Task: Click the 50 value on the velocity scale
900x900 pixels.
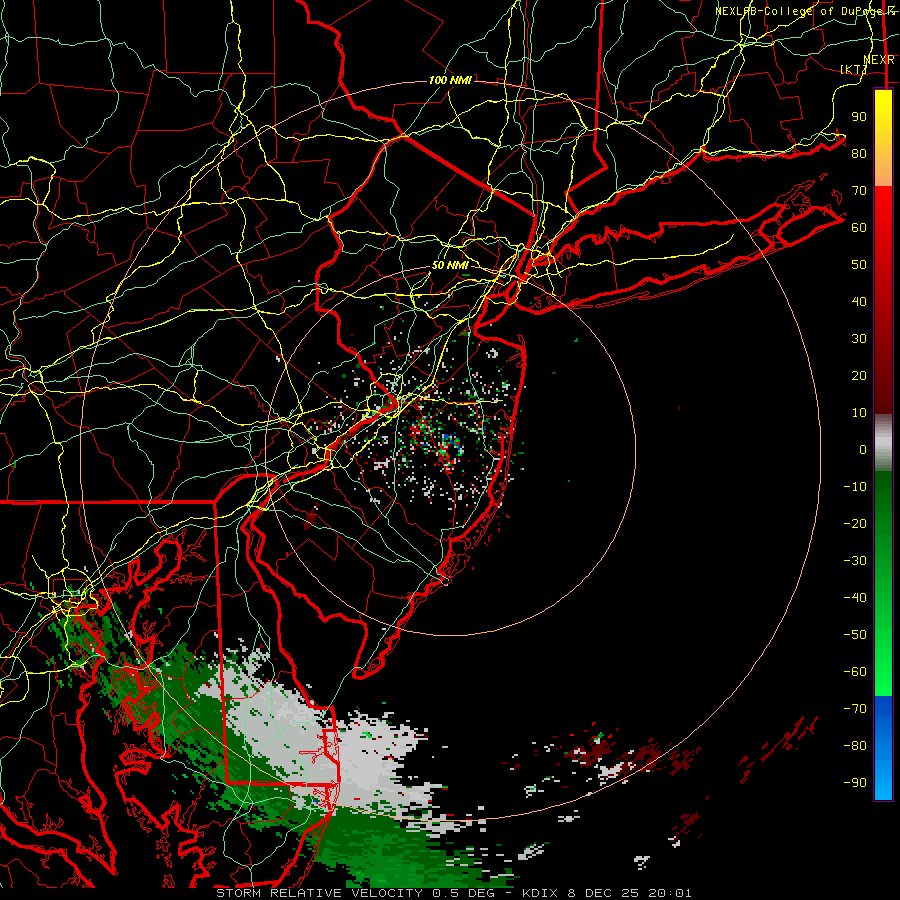Action: tap(859, 265)
